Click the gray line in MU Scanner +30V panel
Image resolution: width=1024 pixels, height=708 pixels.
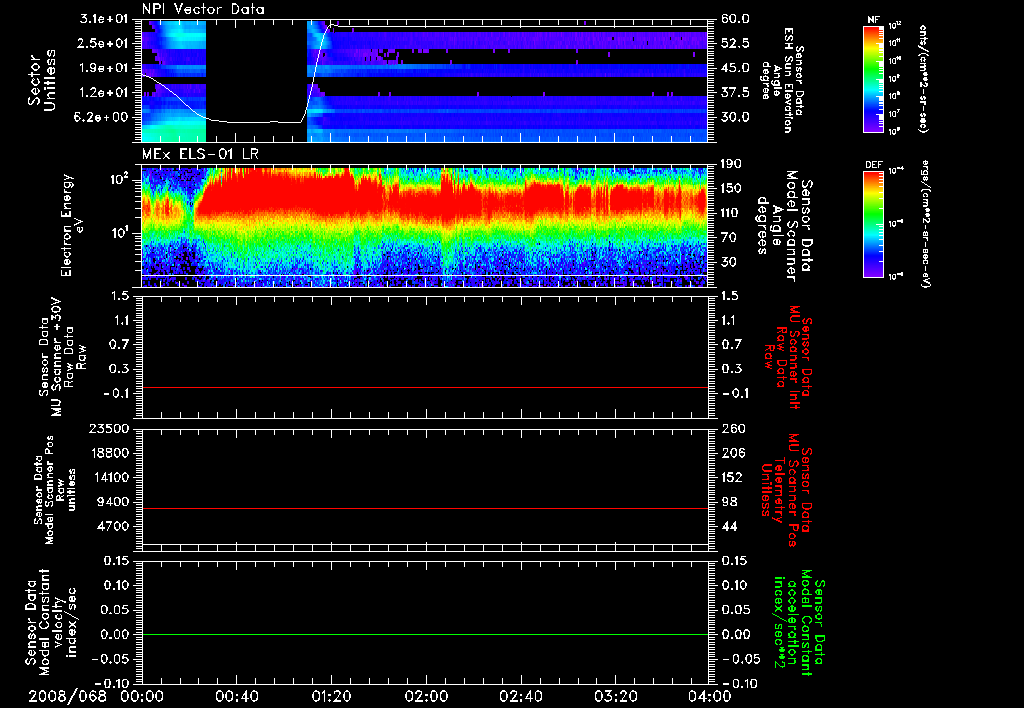click(425, 387)
